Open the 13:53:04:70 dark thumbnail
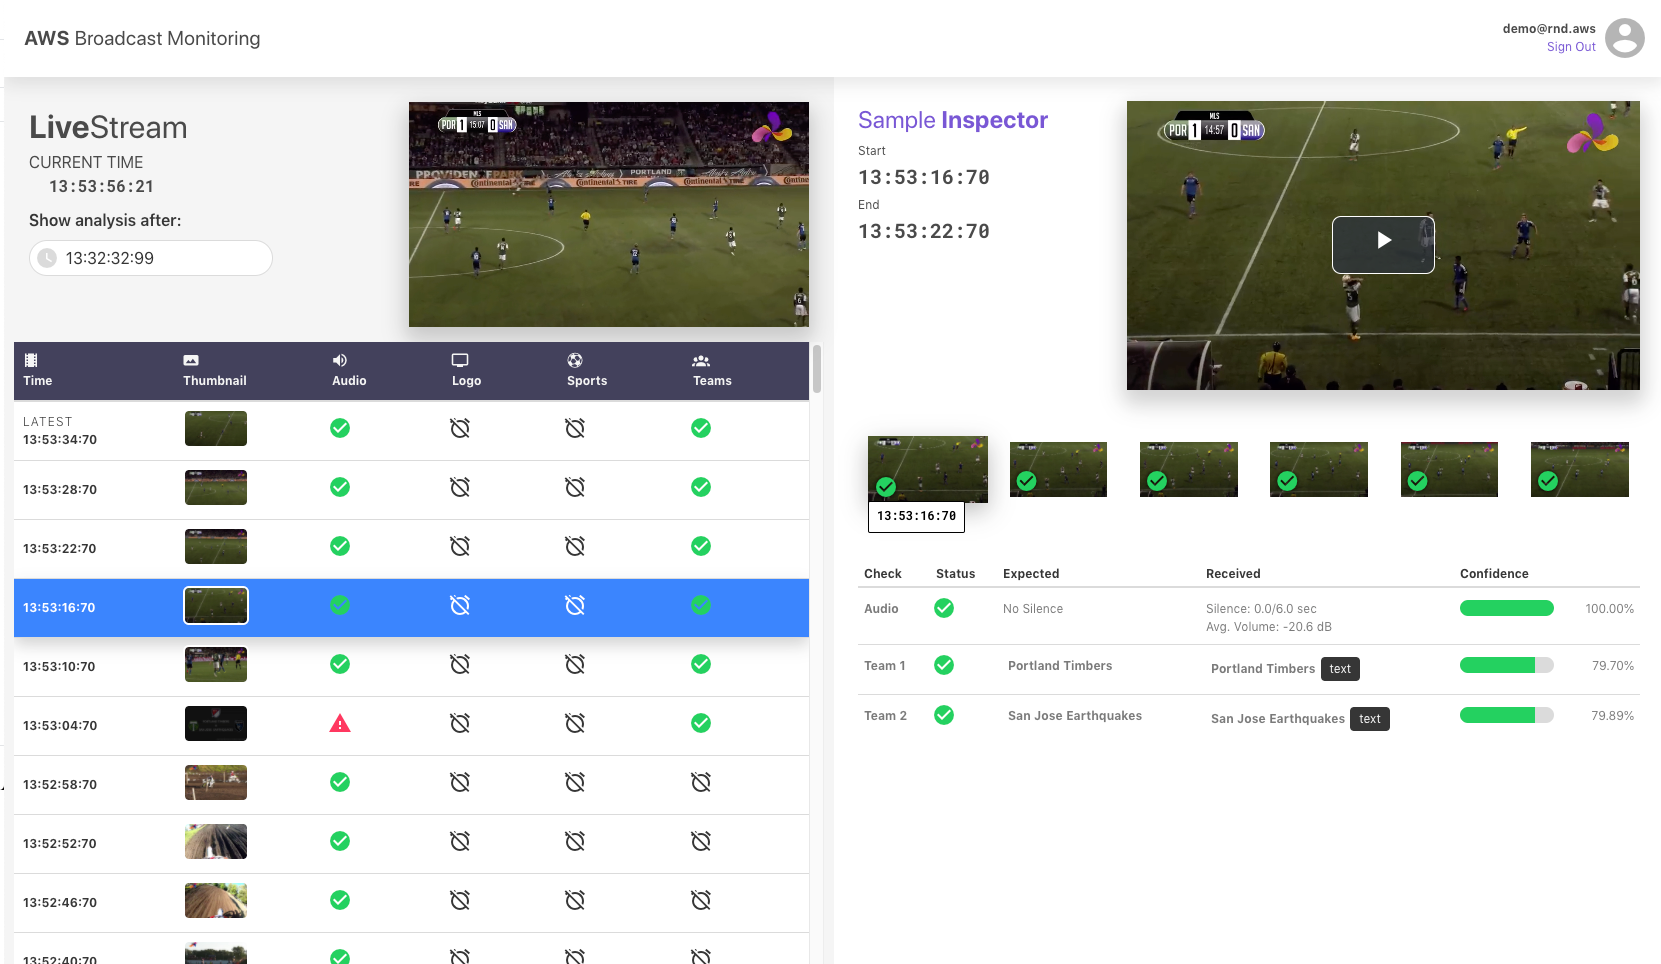The width and height of the screenshot is (1661, 964). [x=216, y=724]
